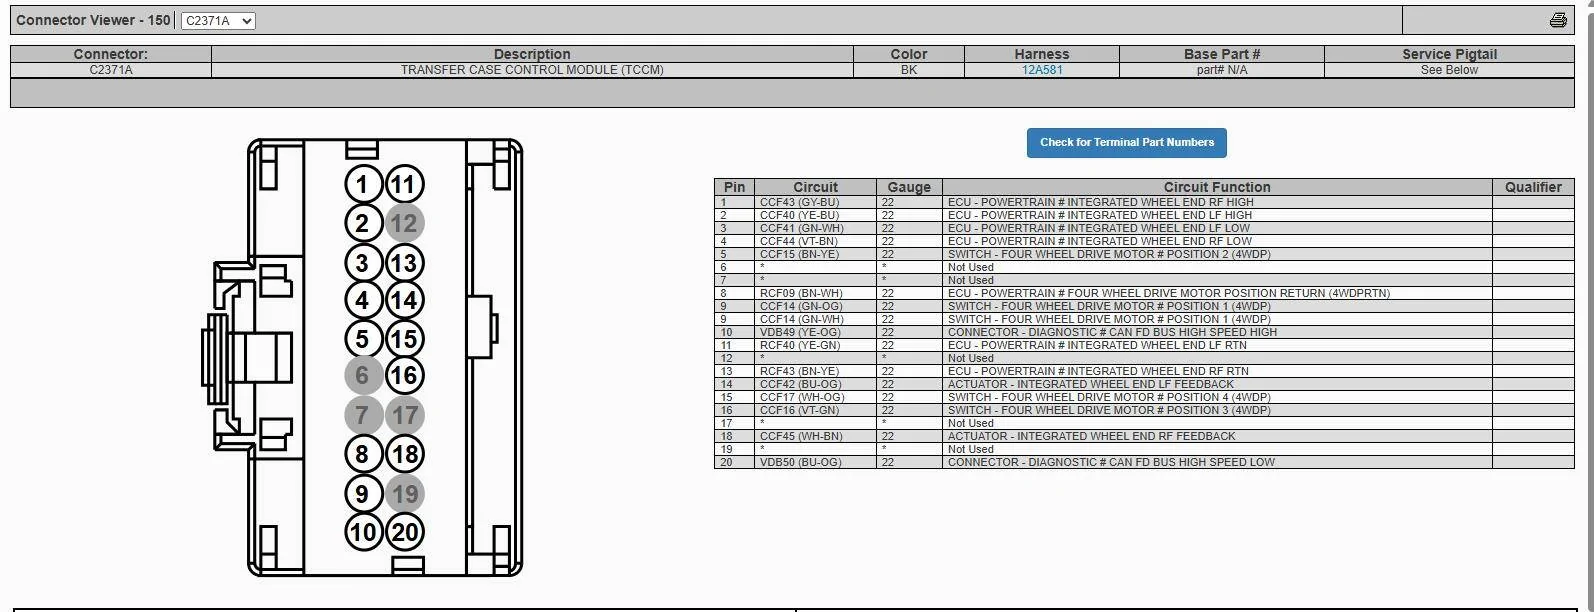
Task: Click circuit CCF45 (WH-BN) cell
Action: (815, 436)
